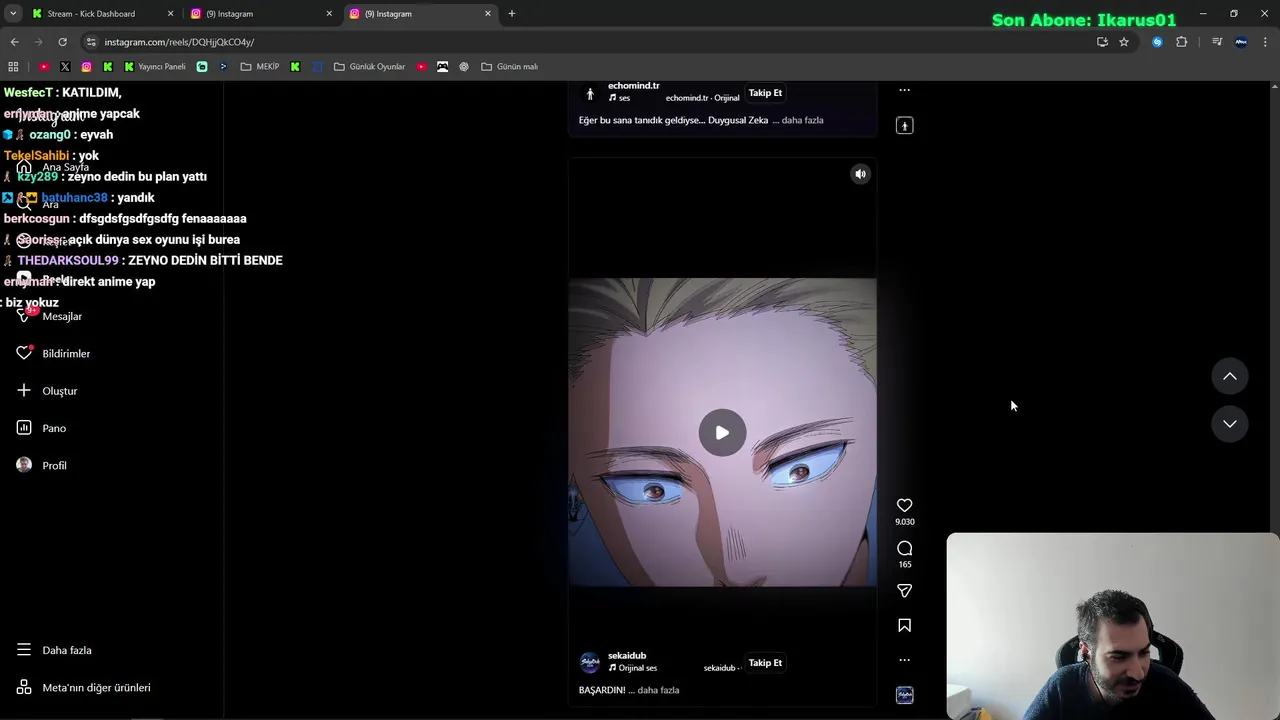Open the tab search dropdown arrow
Screen dimensions: 1280x720
click(x=13, y=14)
